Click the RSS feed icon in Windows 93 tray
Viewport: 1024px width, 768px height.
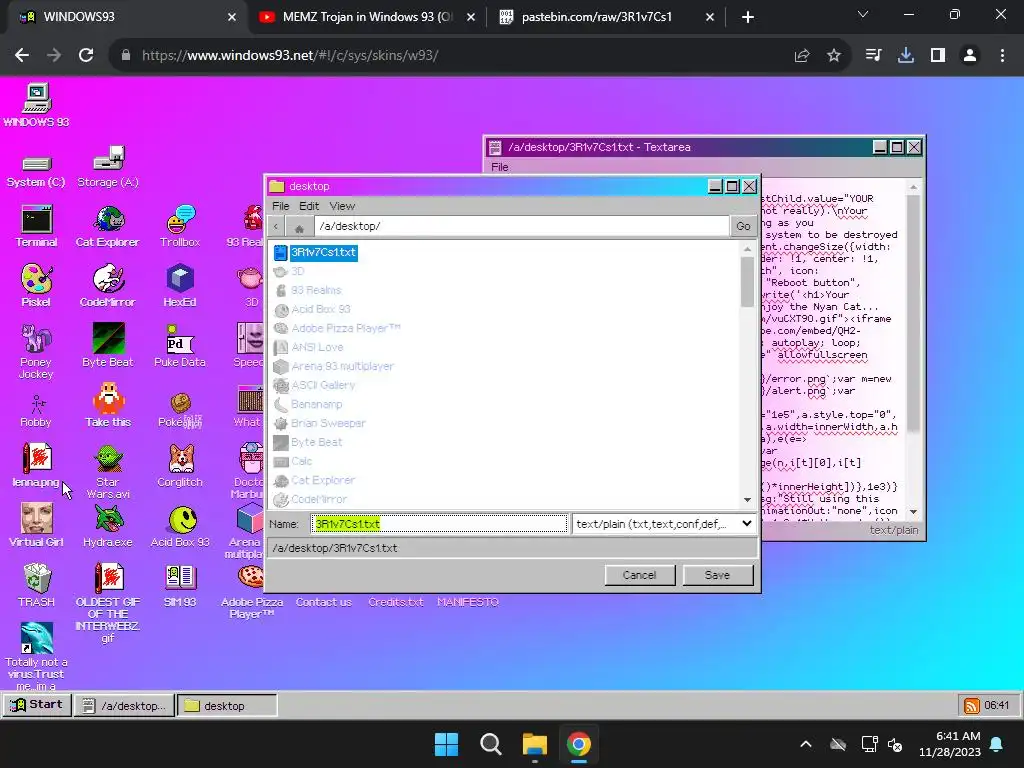pyautogui.click(x=972, y=705)
